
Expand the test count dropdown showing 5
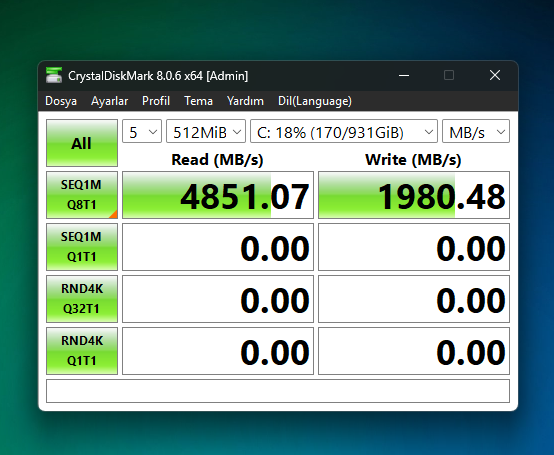pyautogui.click(x=142, y=131)
